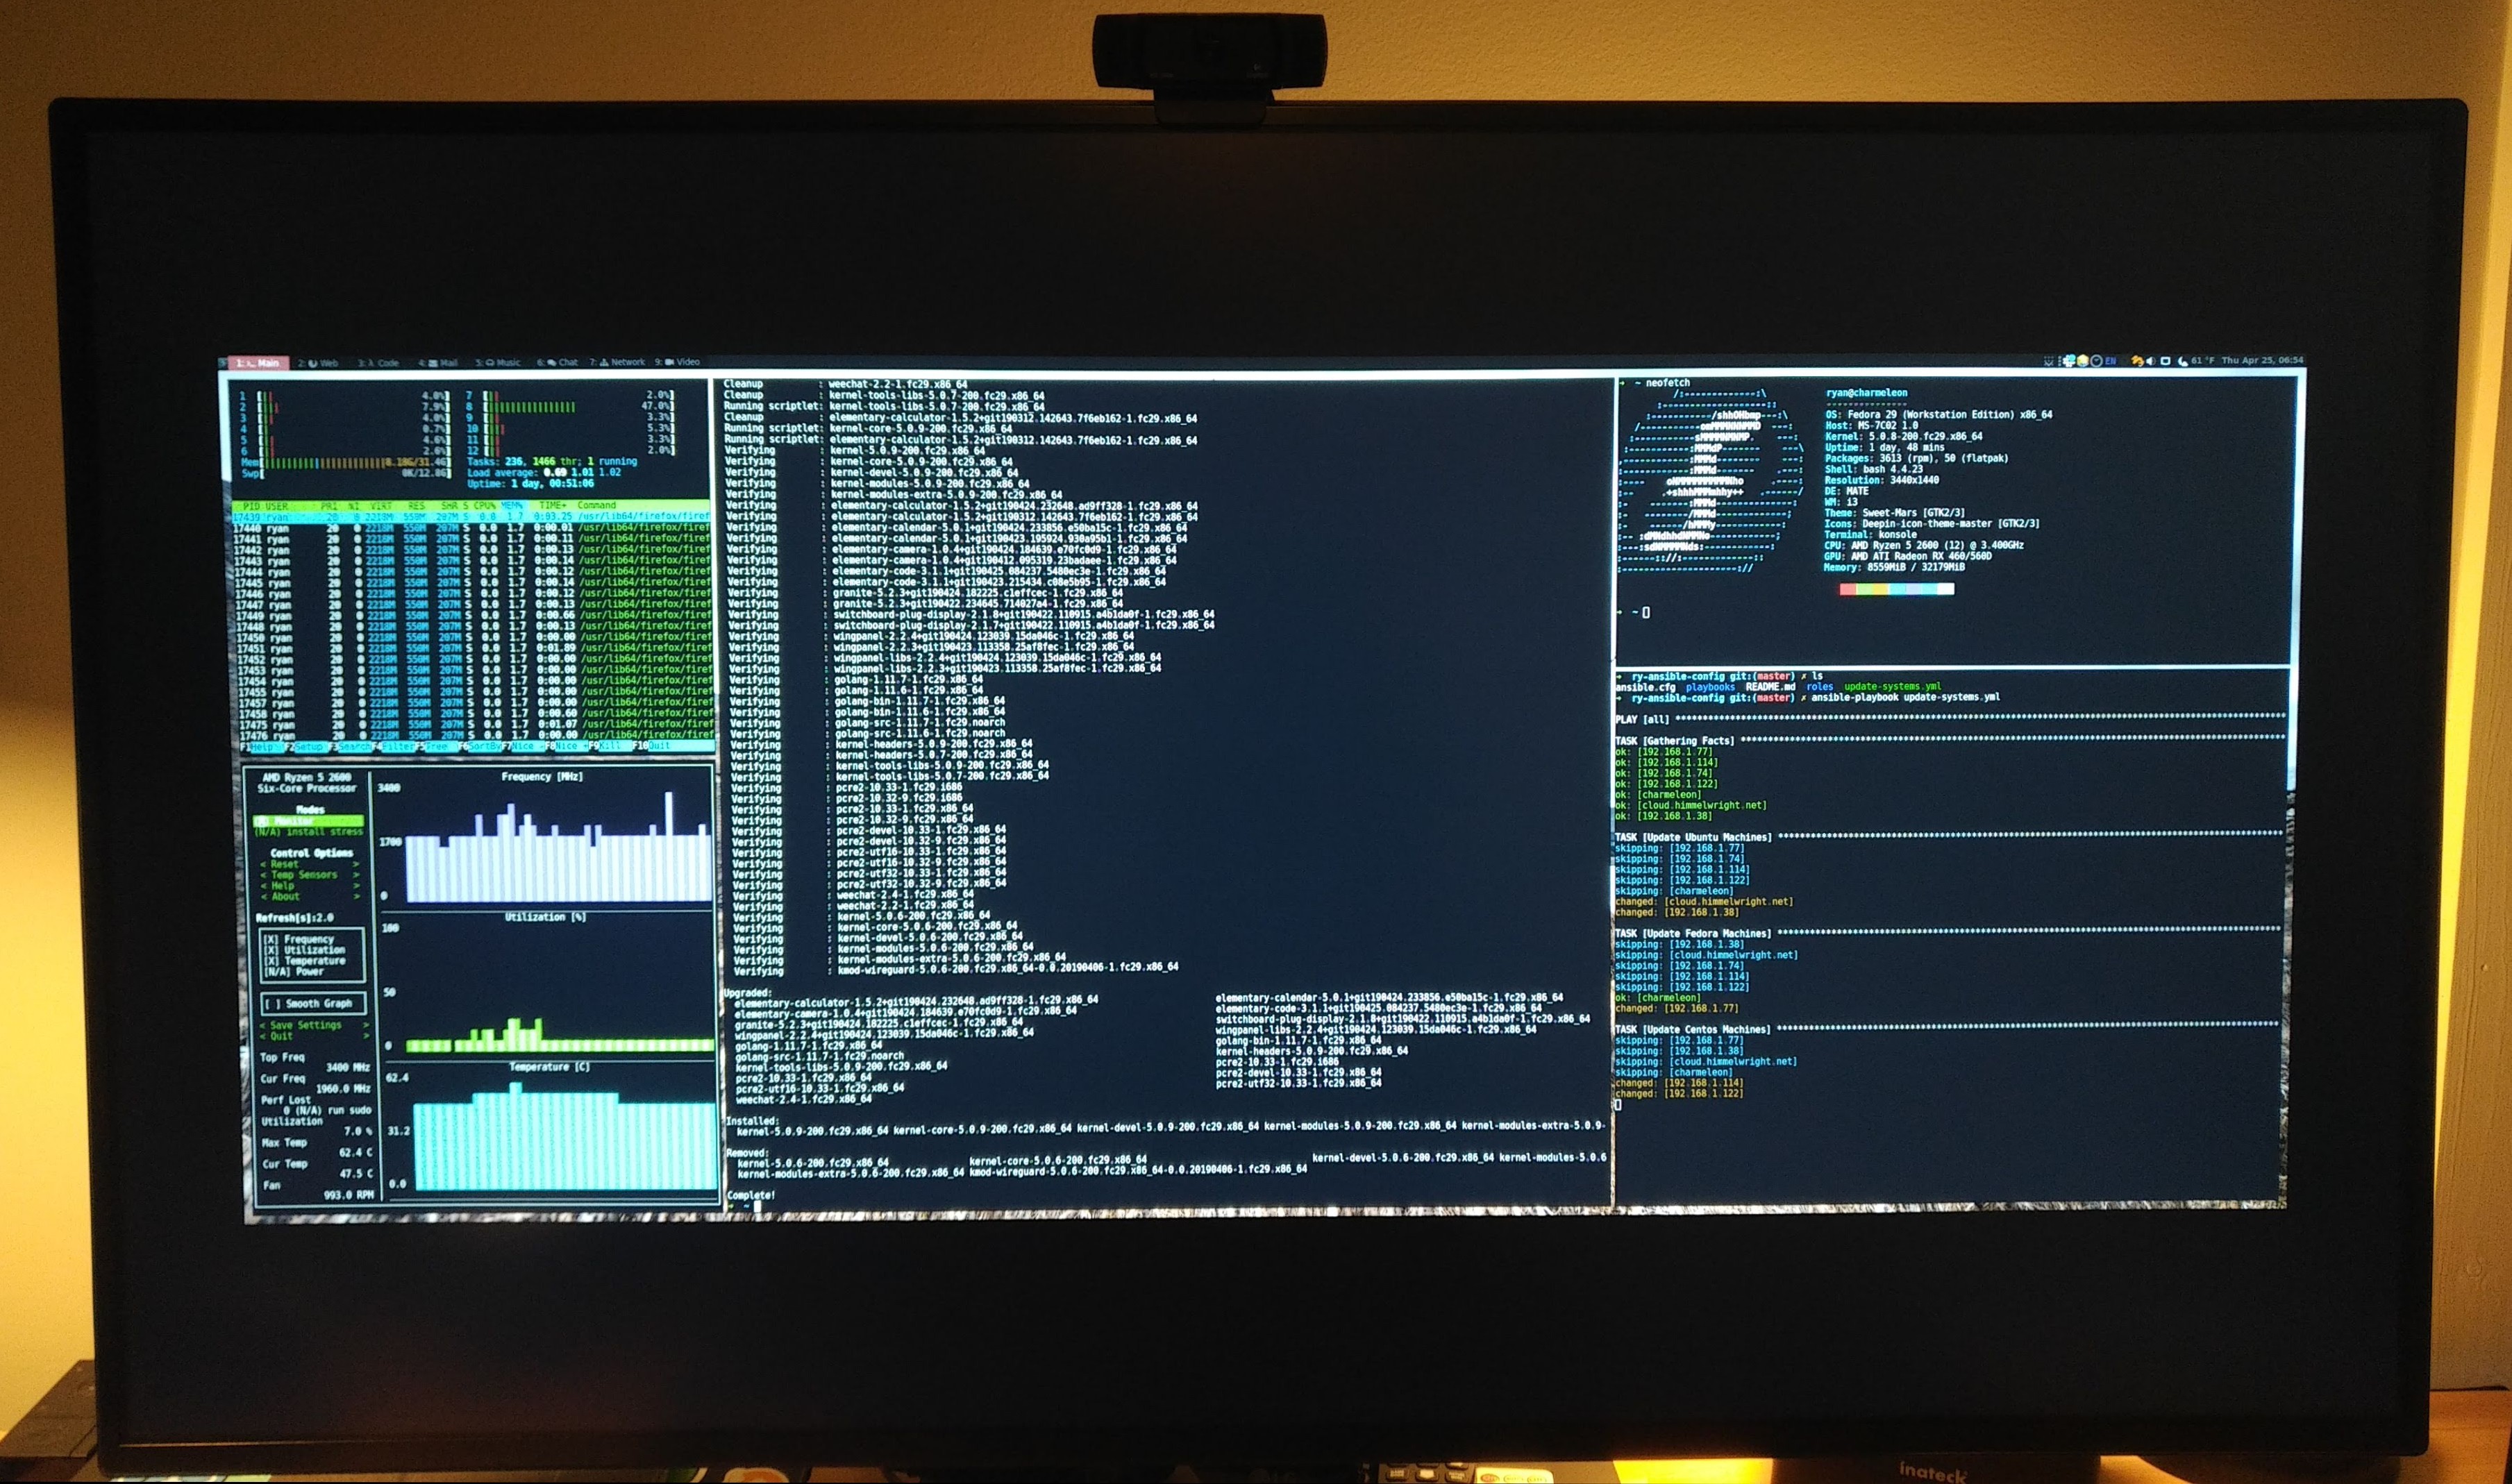2512x1484 pixels.
Task: Click the clock-shaped tray applet icon
Action: pyautogui.click(x=2097, y=361)
